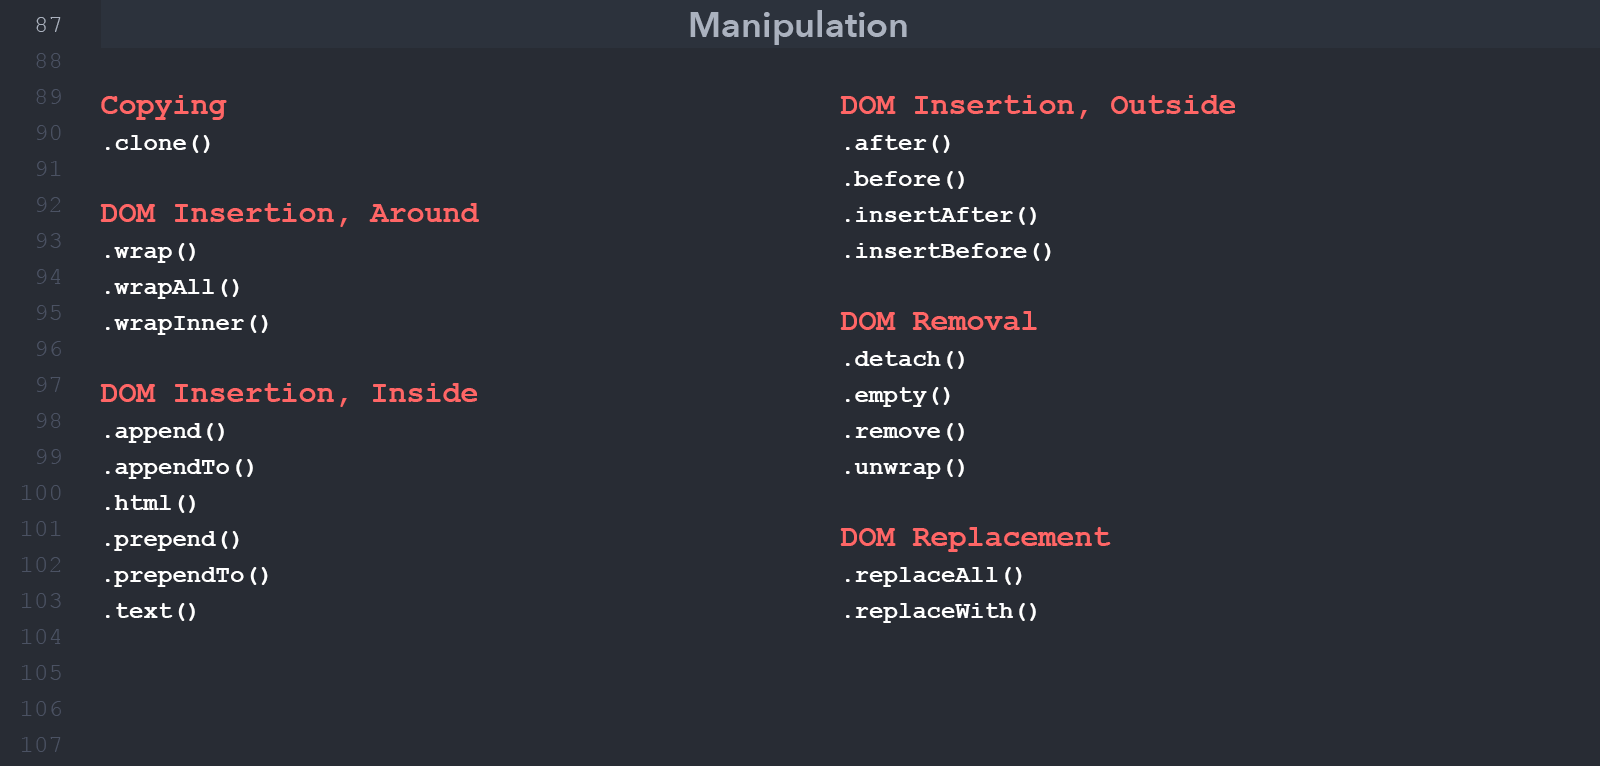Click the .unwrap() method
The width and height of the screenshot is (1600, 766).
pos(904,467)
